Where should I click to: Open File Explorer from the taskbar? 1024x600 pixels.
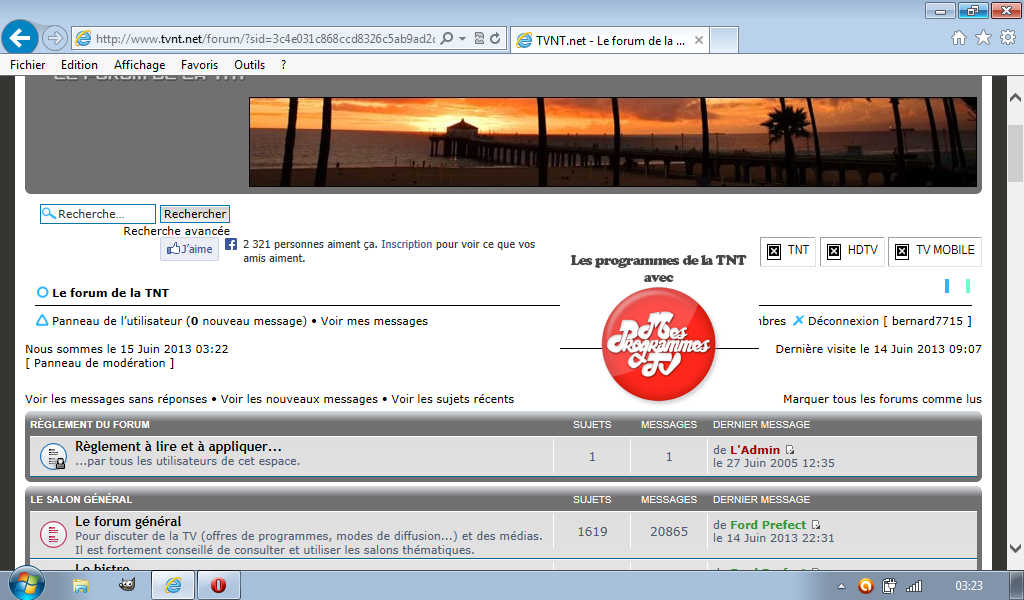tap(80, 585)
